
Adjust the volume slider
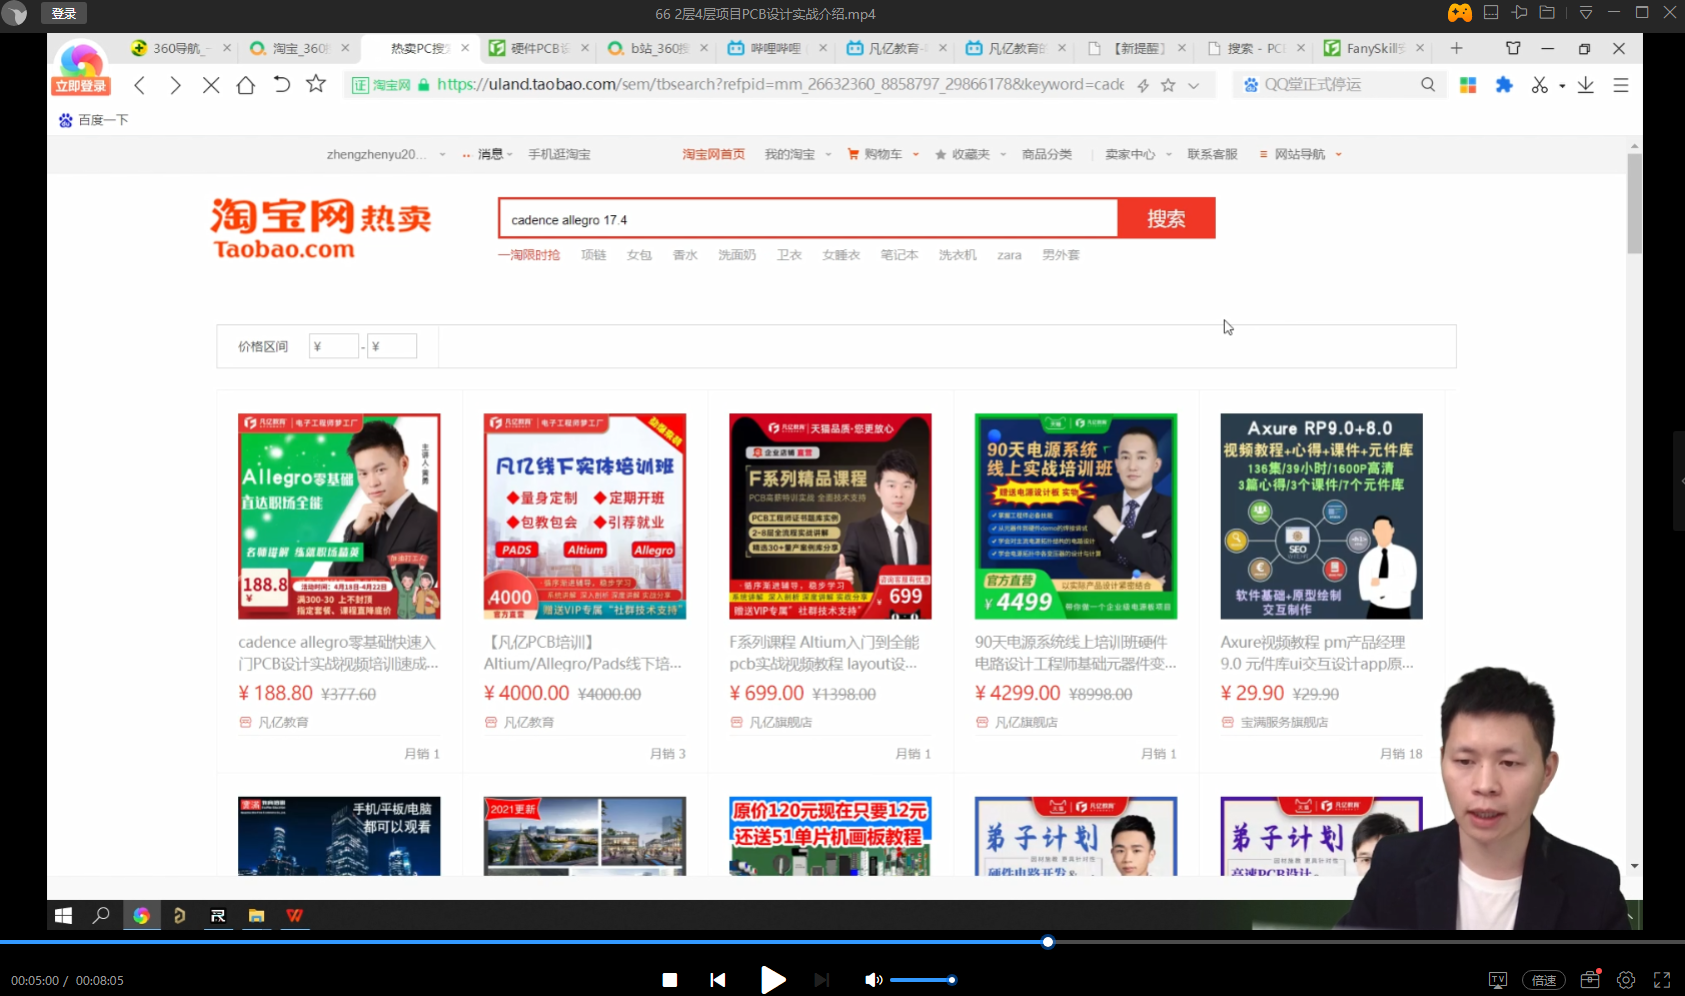922,980
